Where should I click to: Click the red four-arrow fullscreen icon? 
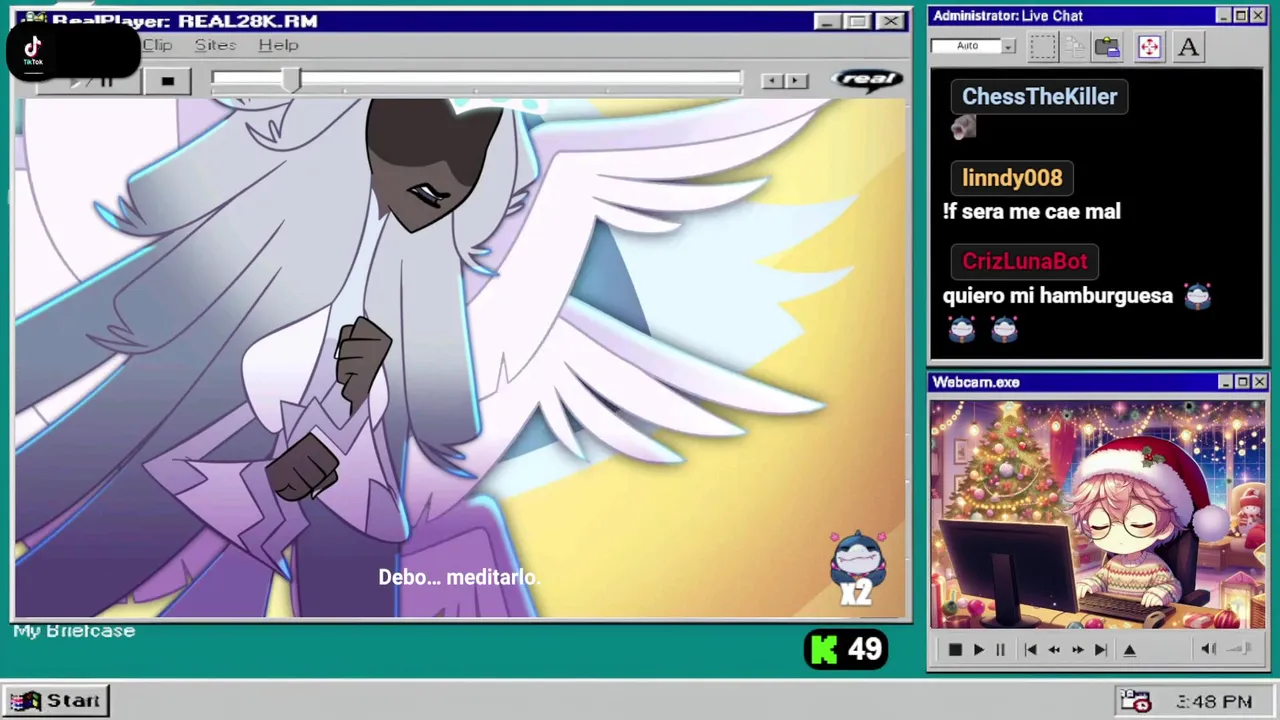pyautogui.click(x=1149, y=46)
